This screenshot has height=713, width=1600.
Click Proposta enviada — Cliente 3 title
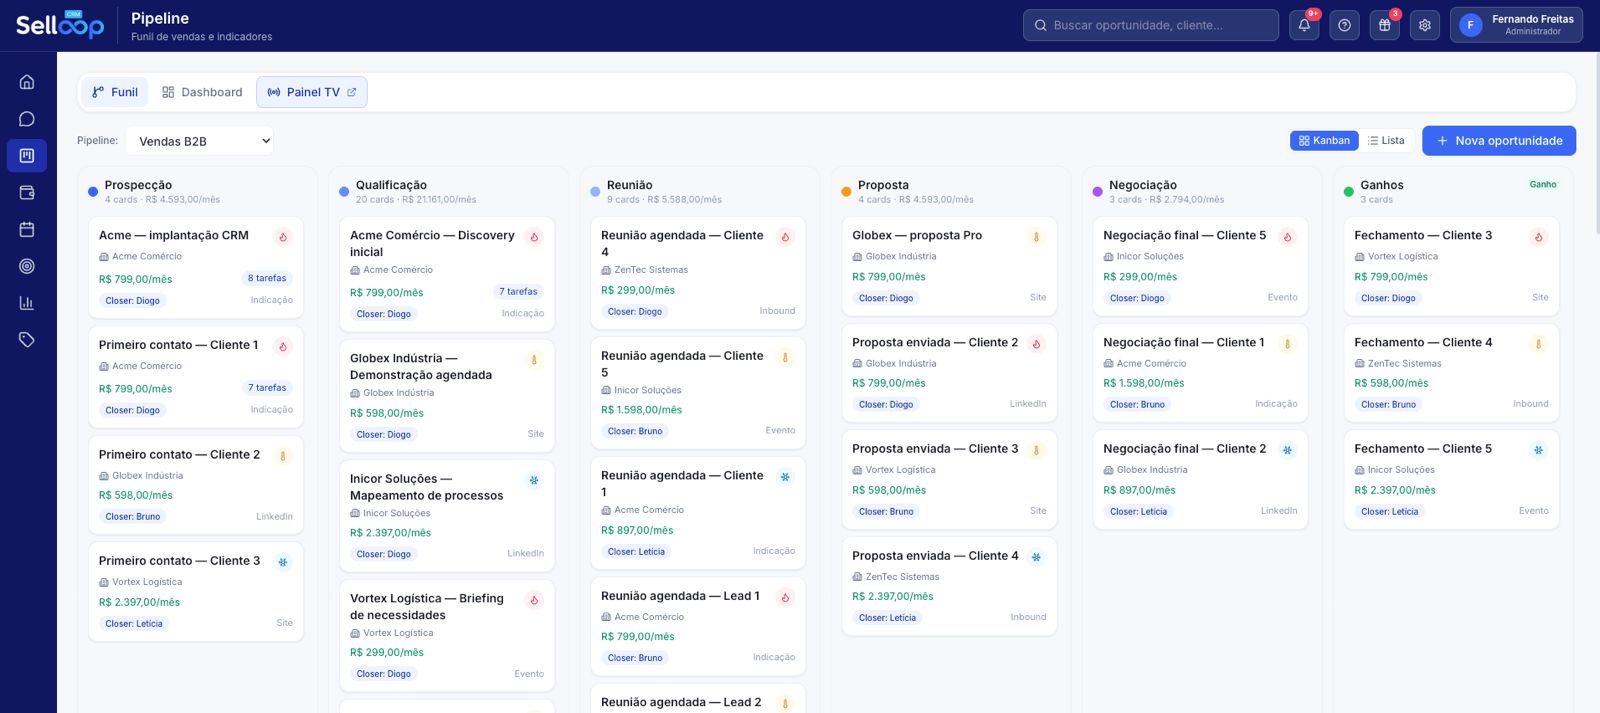(935, 449)
